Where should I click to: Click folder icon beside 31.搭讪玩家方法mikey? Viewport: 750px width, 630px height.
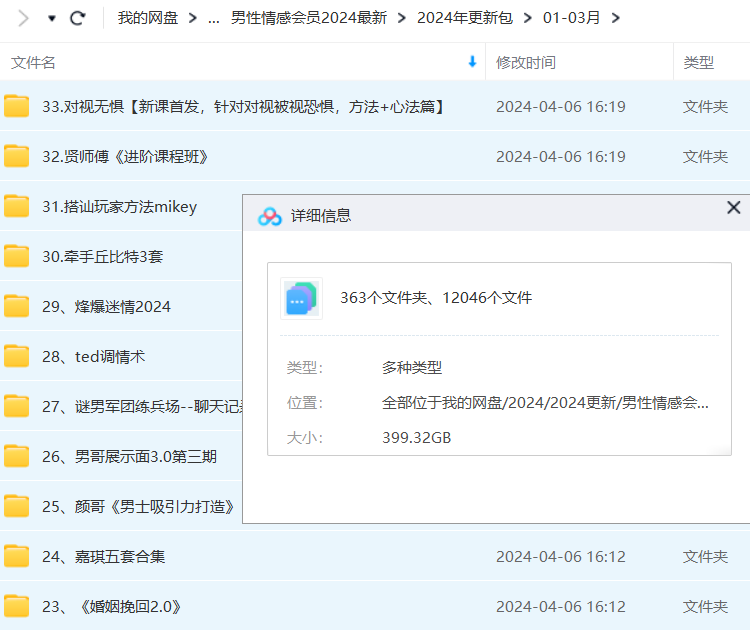point(16,206)
